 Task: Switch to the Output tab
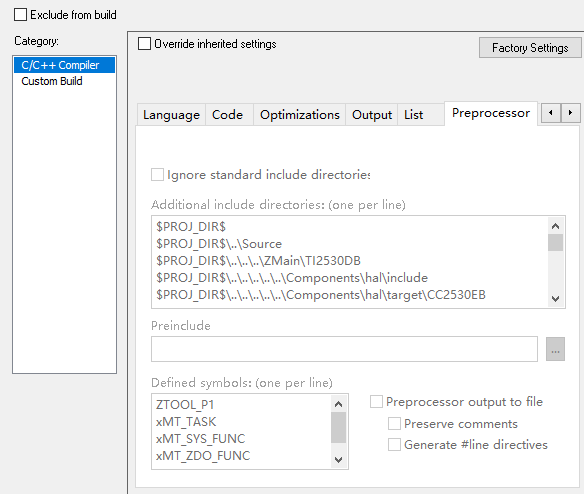372,115
